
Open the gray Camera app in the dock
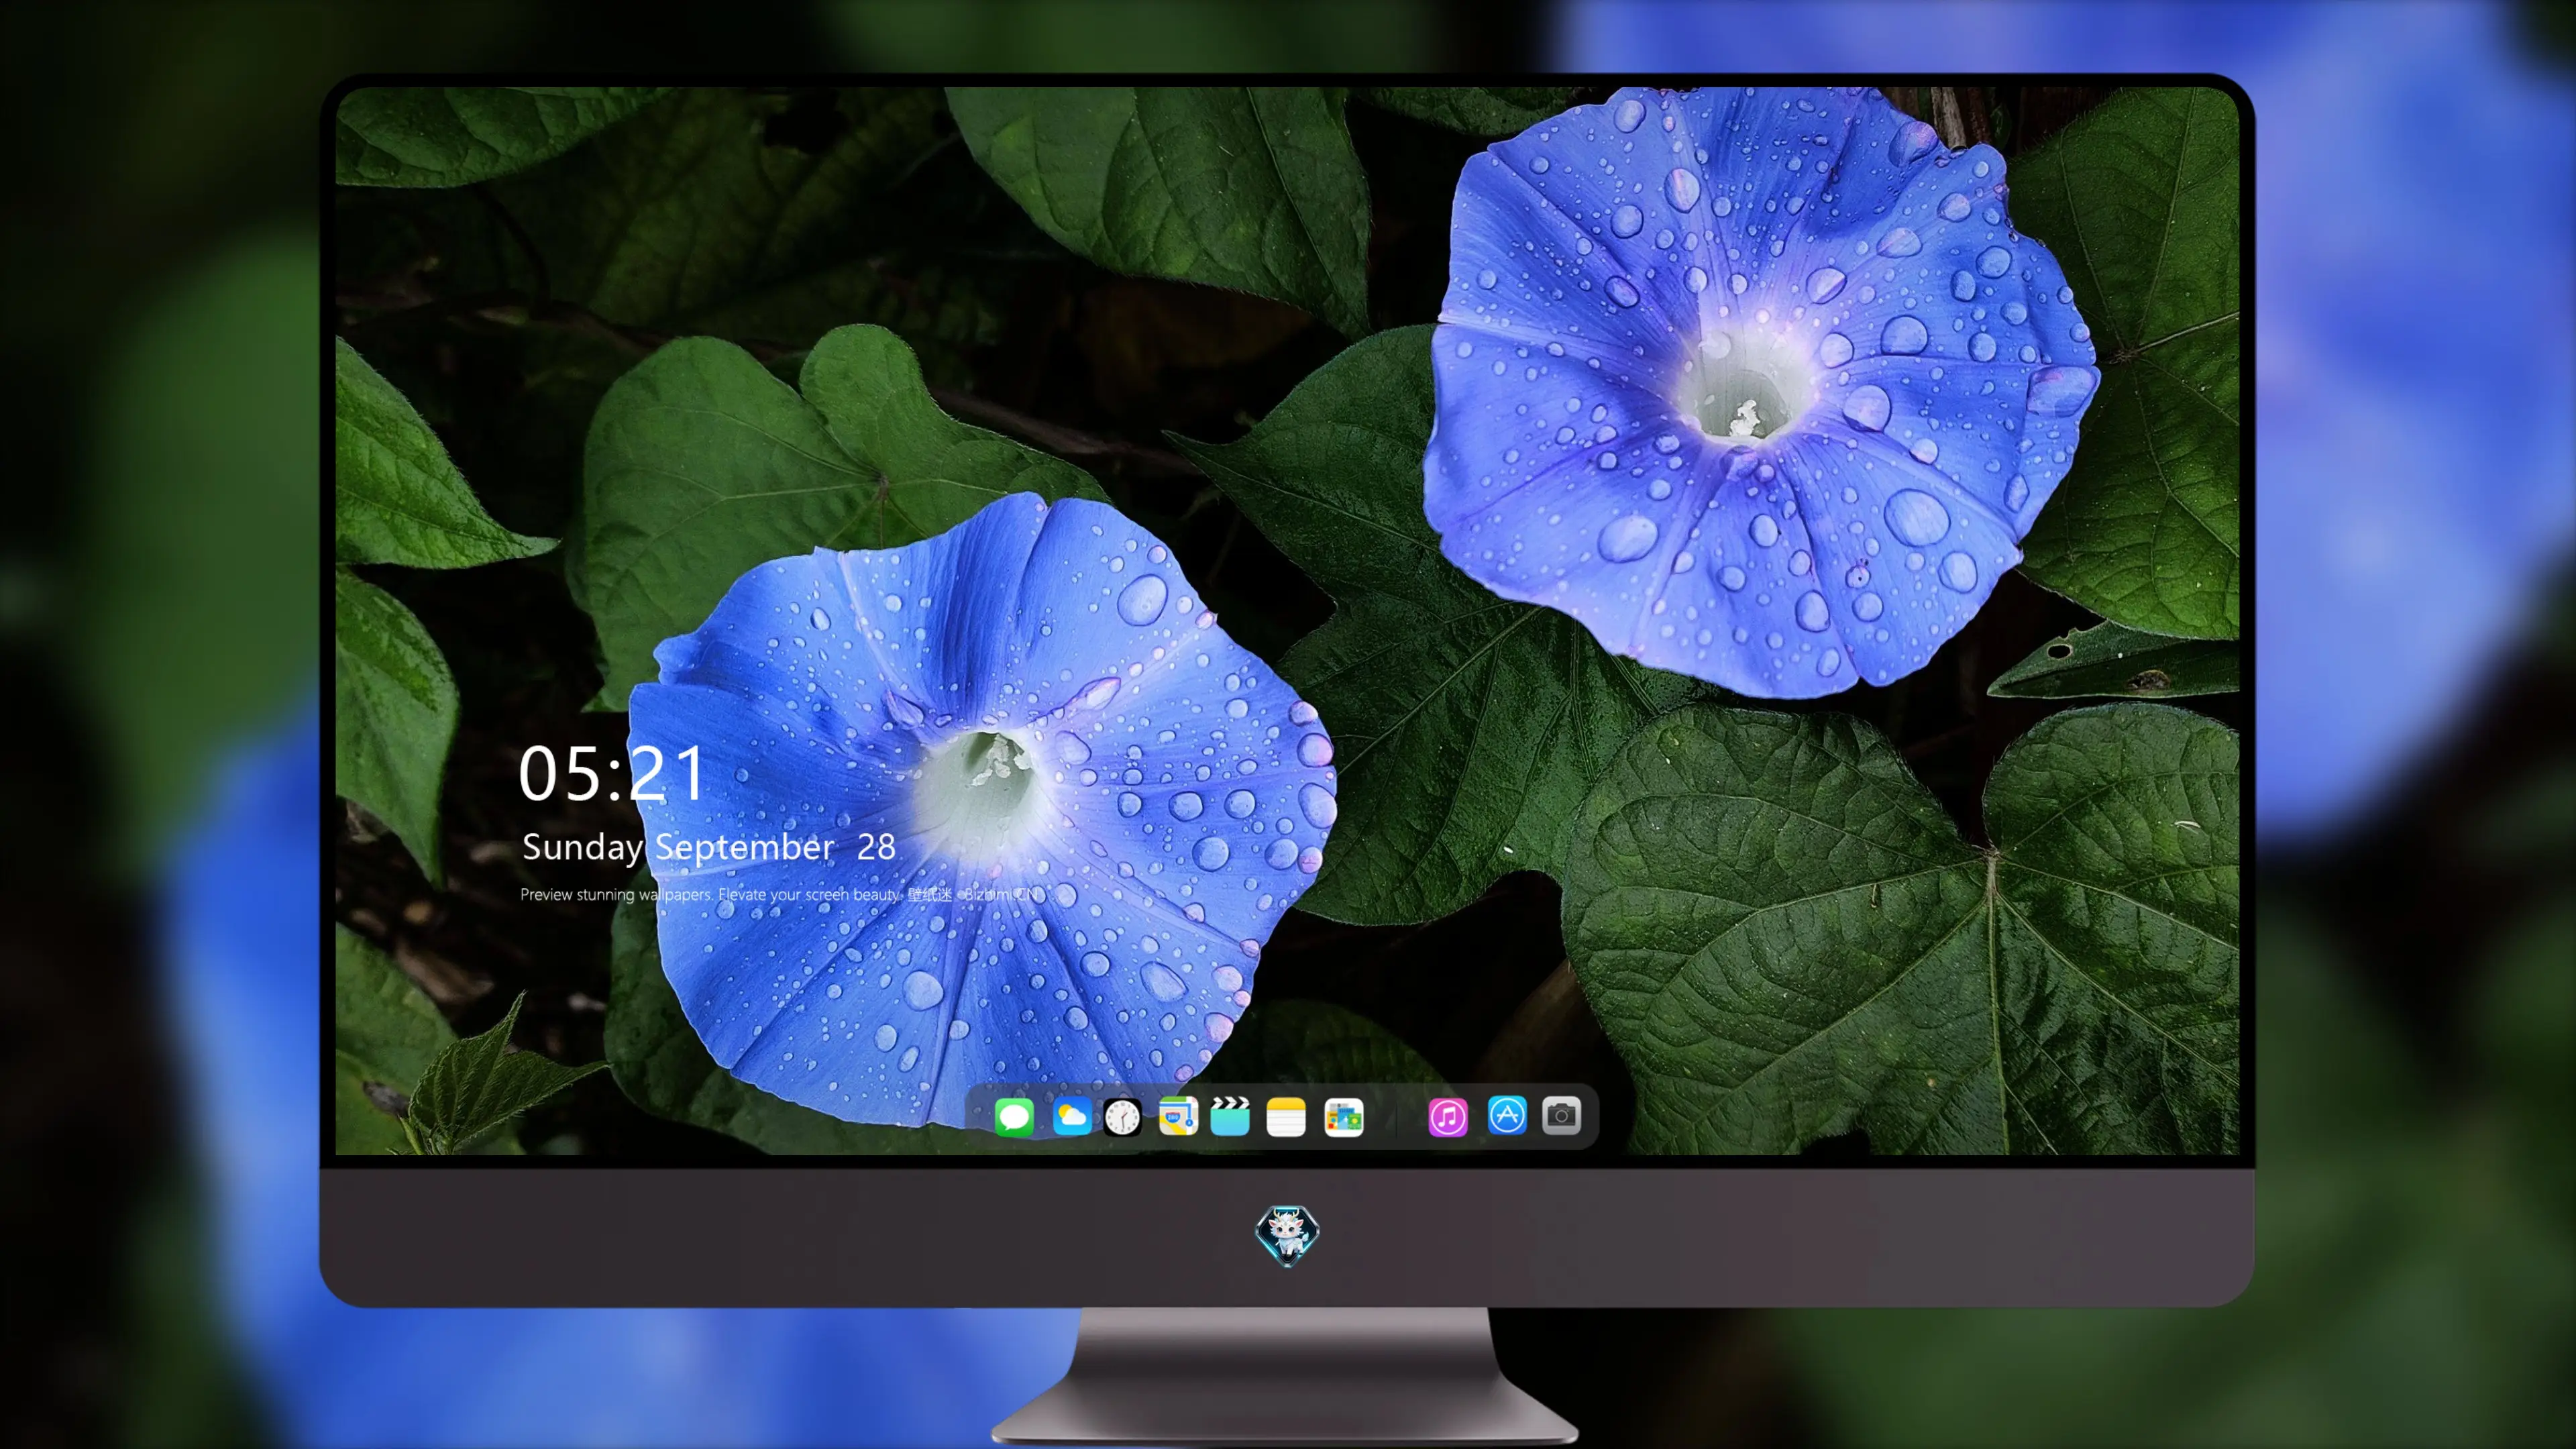1562,1116
